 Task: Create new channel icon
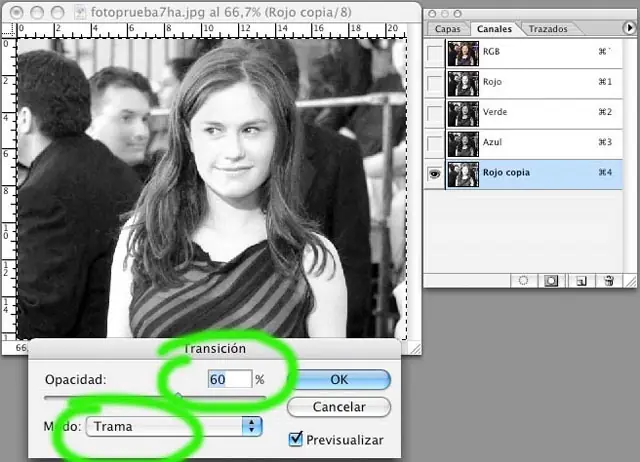[581, 281]
